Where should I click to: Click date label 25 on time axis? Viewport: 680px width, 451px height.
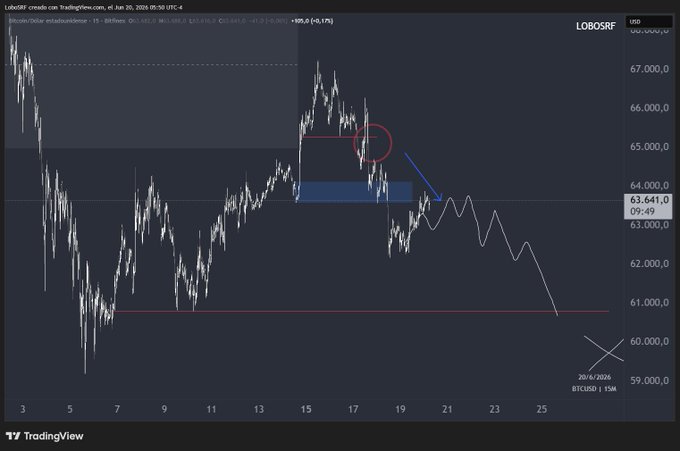click(542, 409)
